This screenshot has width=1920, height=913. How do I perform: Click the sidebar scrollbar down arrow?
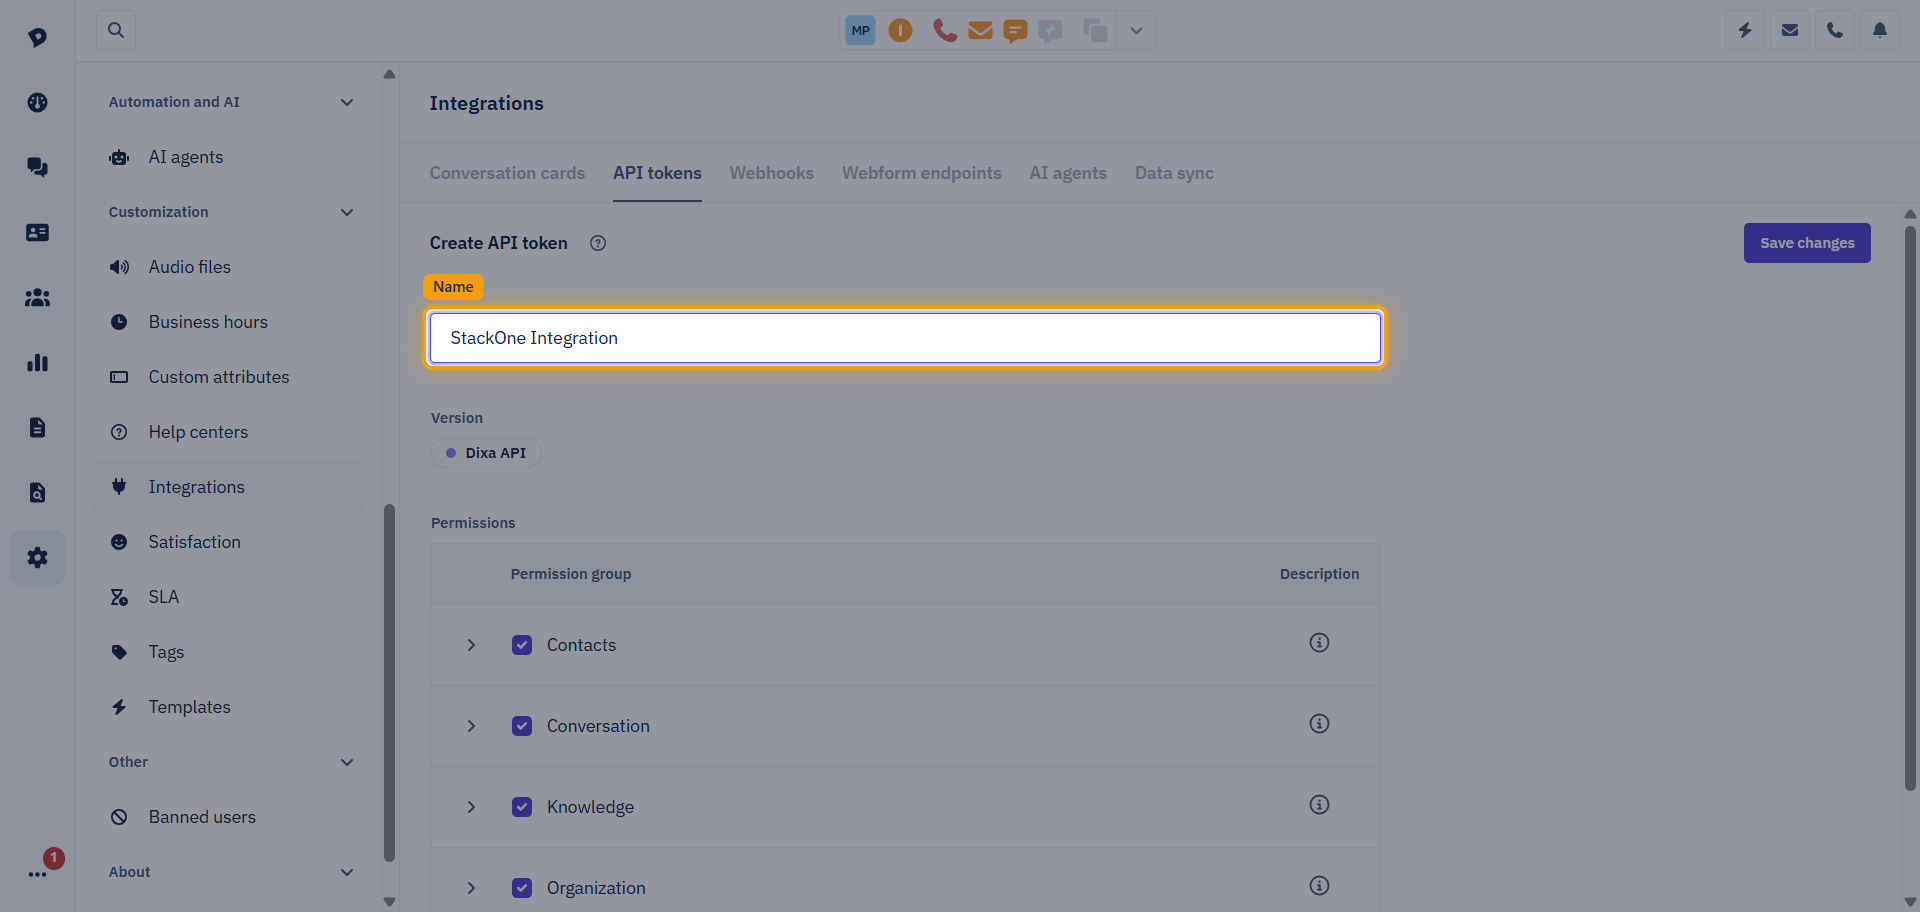(x=389, y=901)
